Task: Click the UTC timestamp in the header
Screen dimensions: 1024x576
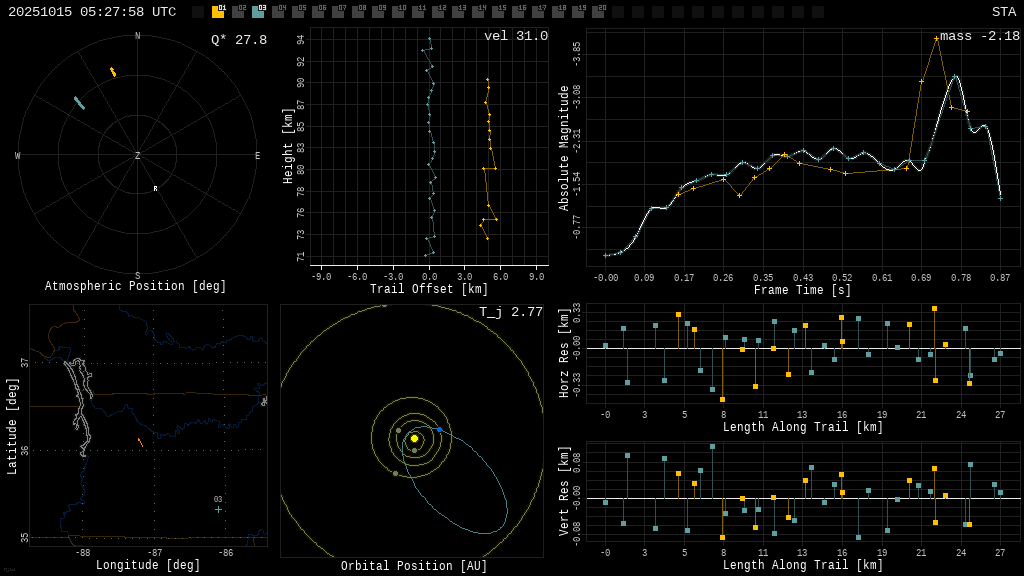Action: tap(92, 12)
